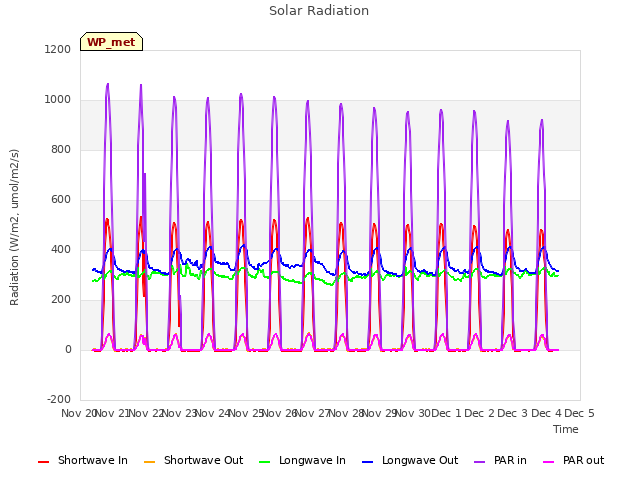Click the -200 y-axis tick label
This screenshot has width=640, height=480.
[59, 399]
